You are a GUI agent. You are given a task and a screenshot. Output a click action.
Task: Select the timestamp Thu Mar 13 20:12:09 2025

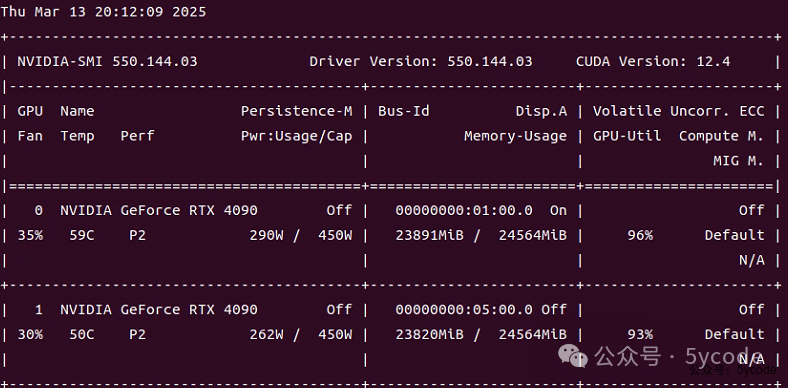tap(104, 12)
